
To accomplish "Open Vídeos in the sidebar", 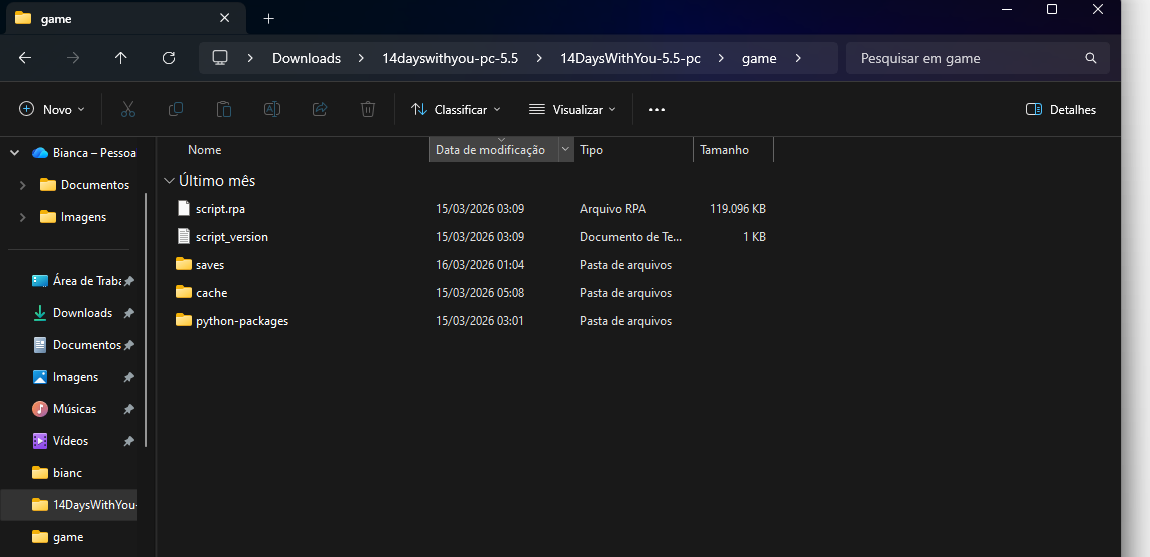I will tap(61, 441).
